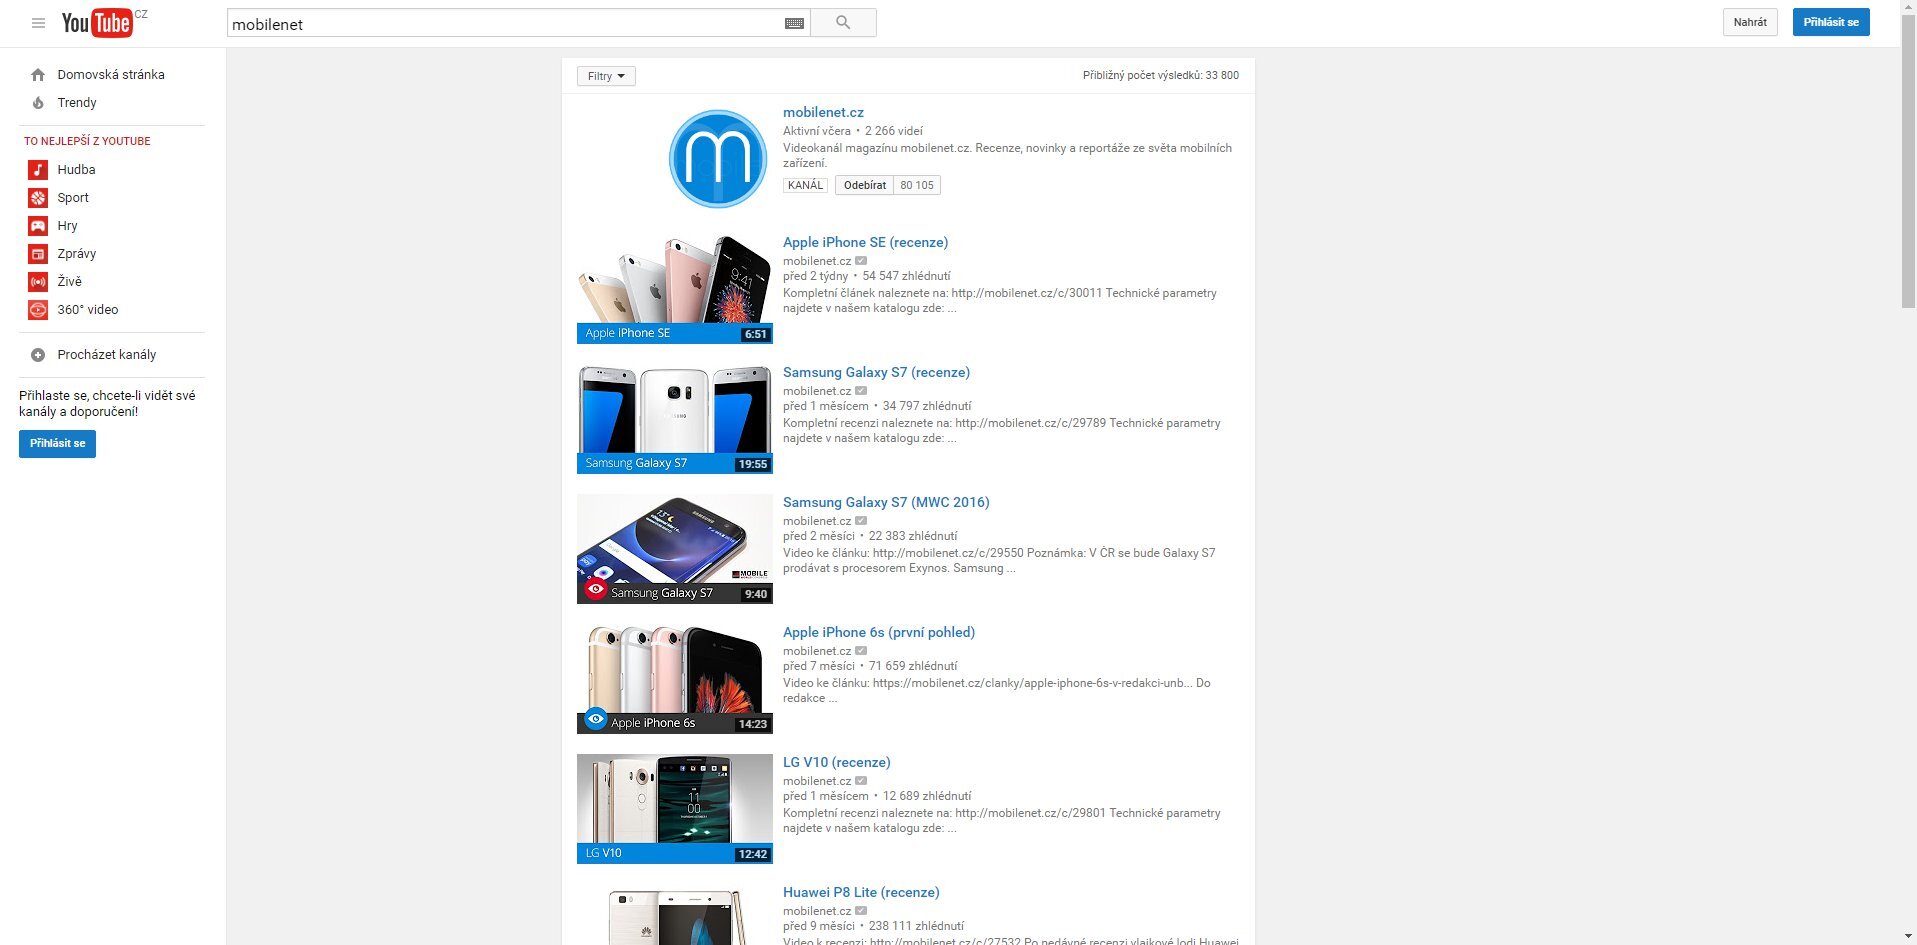
Task: Toggle the hamburger menu to collapse sidebar
Action: coord(39,22)
